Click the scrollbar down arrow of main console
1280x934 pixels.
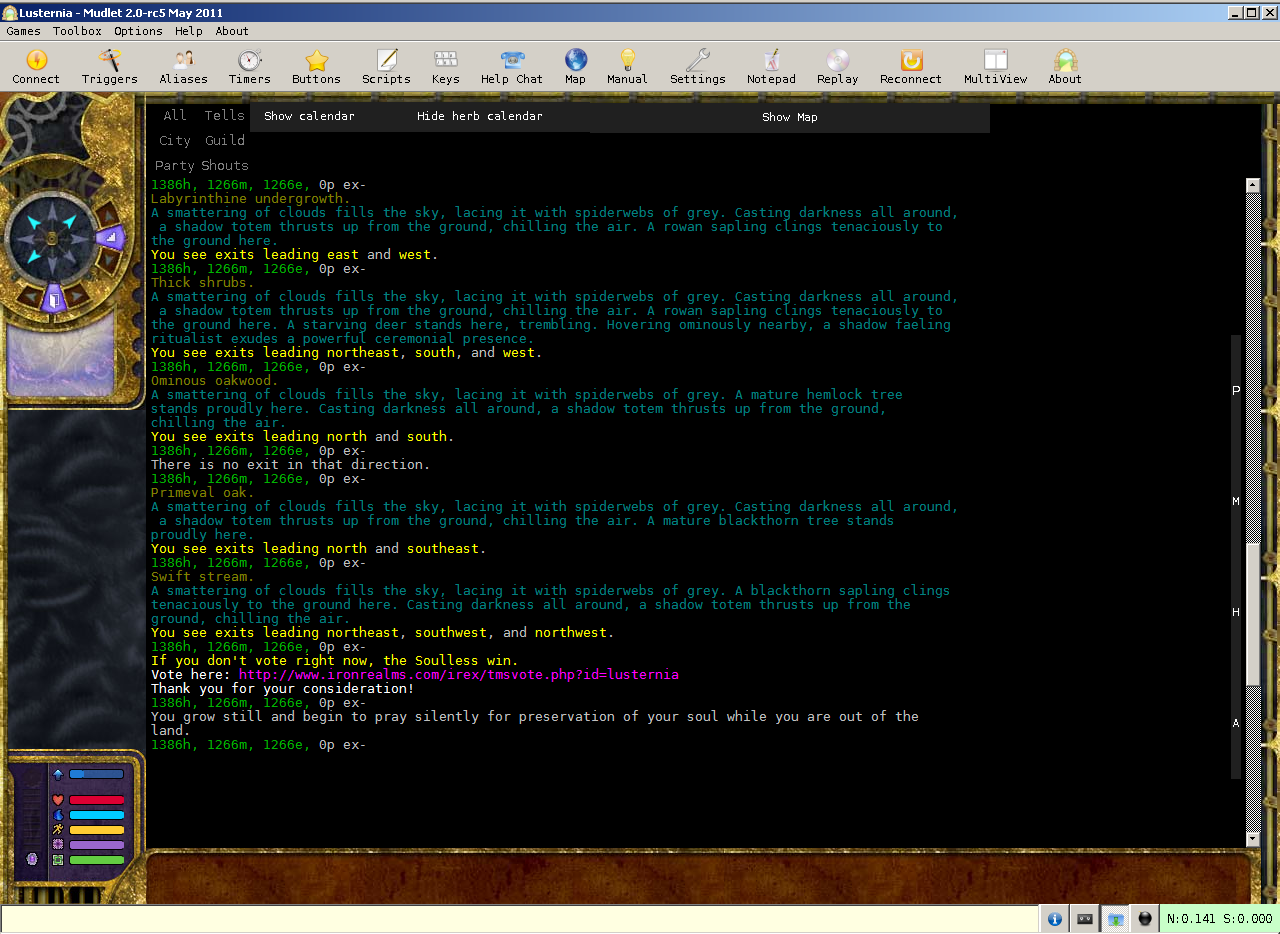point(1253,838)
